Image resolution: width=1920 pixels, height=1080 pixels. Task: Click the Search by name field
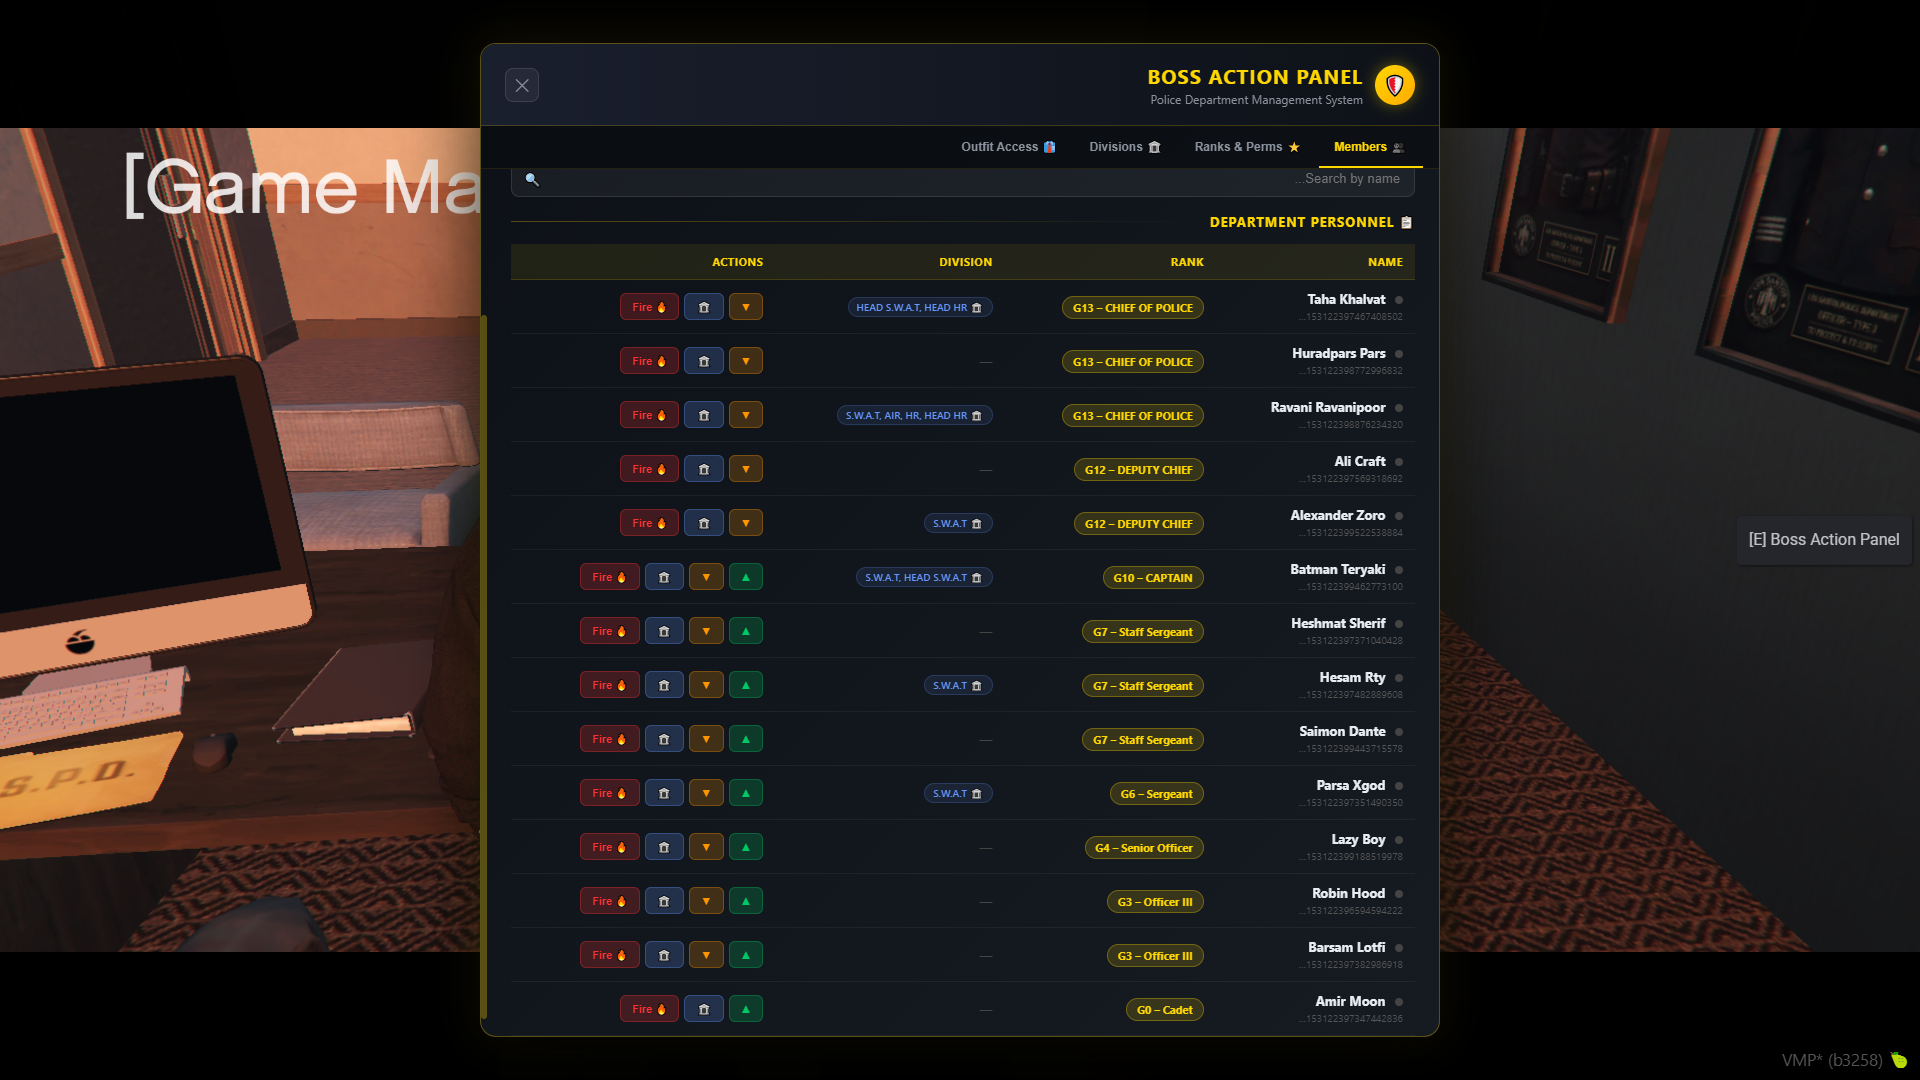tap(962, 180)
